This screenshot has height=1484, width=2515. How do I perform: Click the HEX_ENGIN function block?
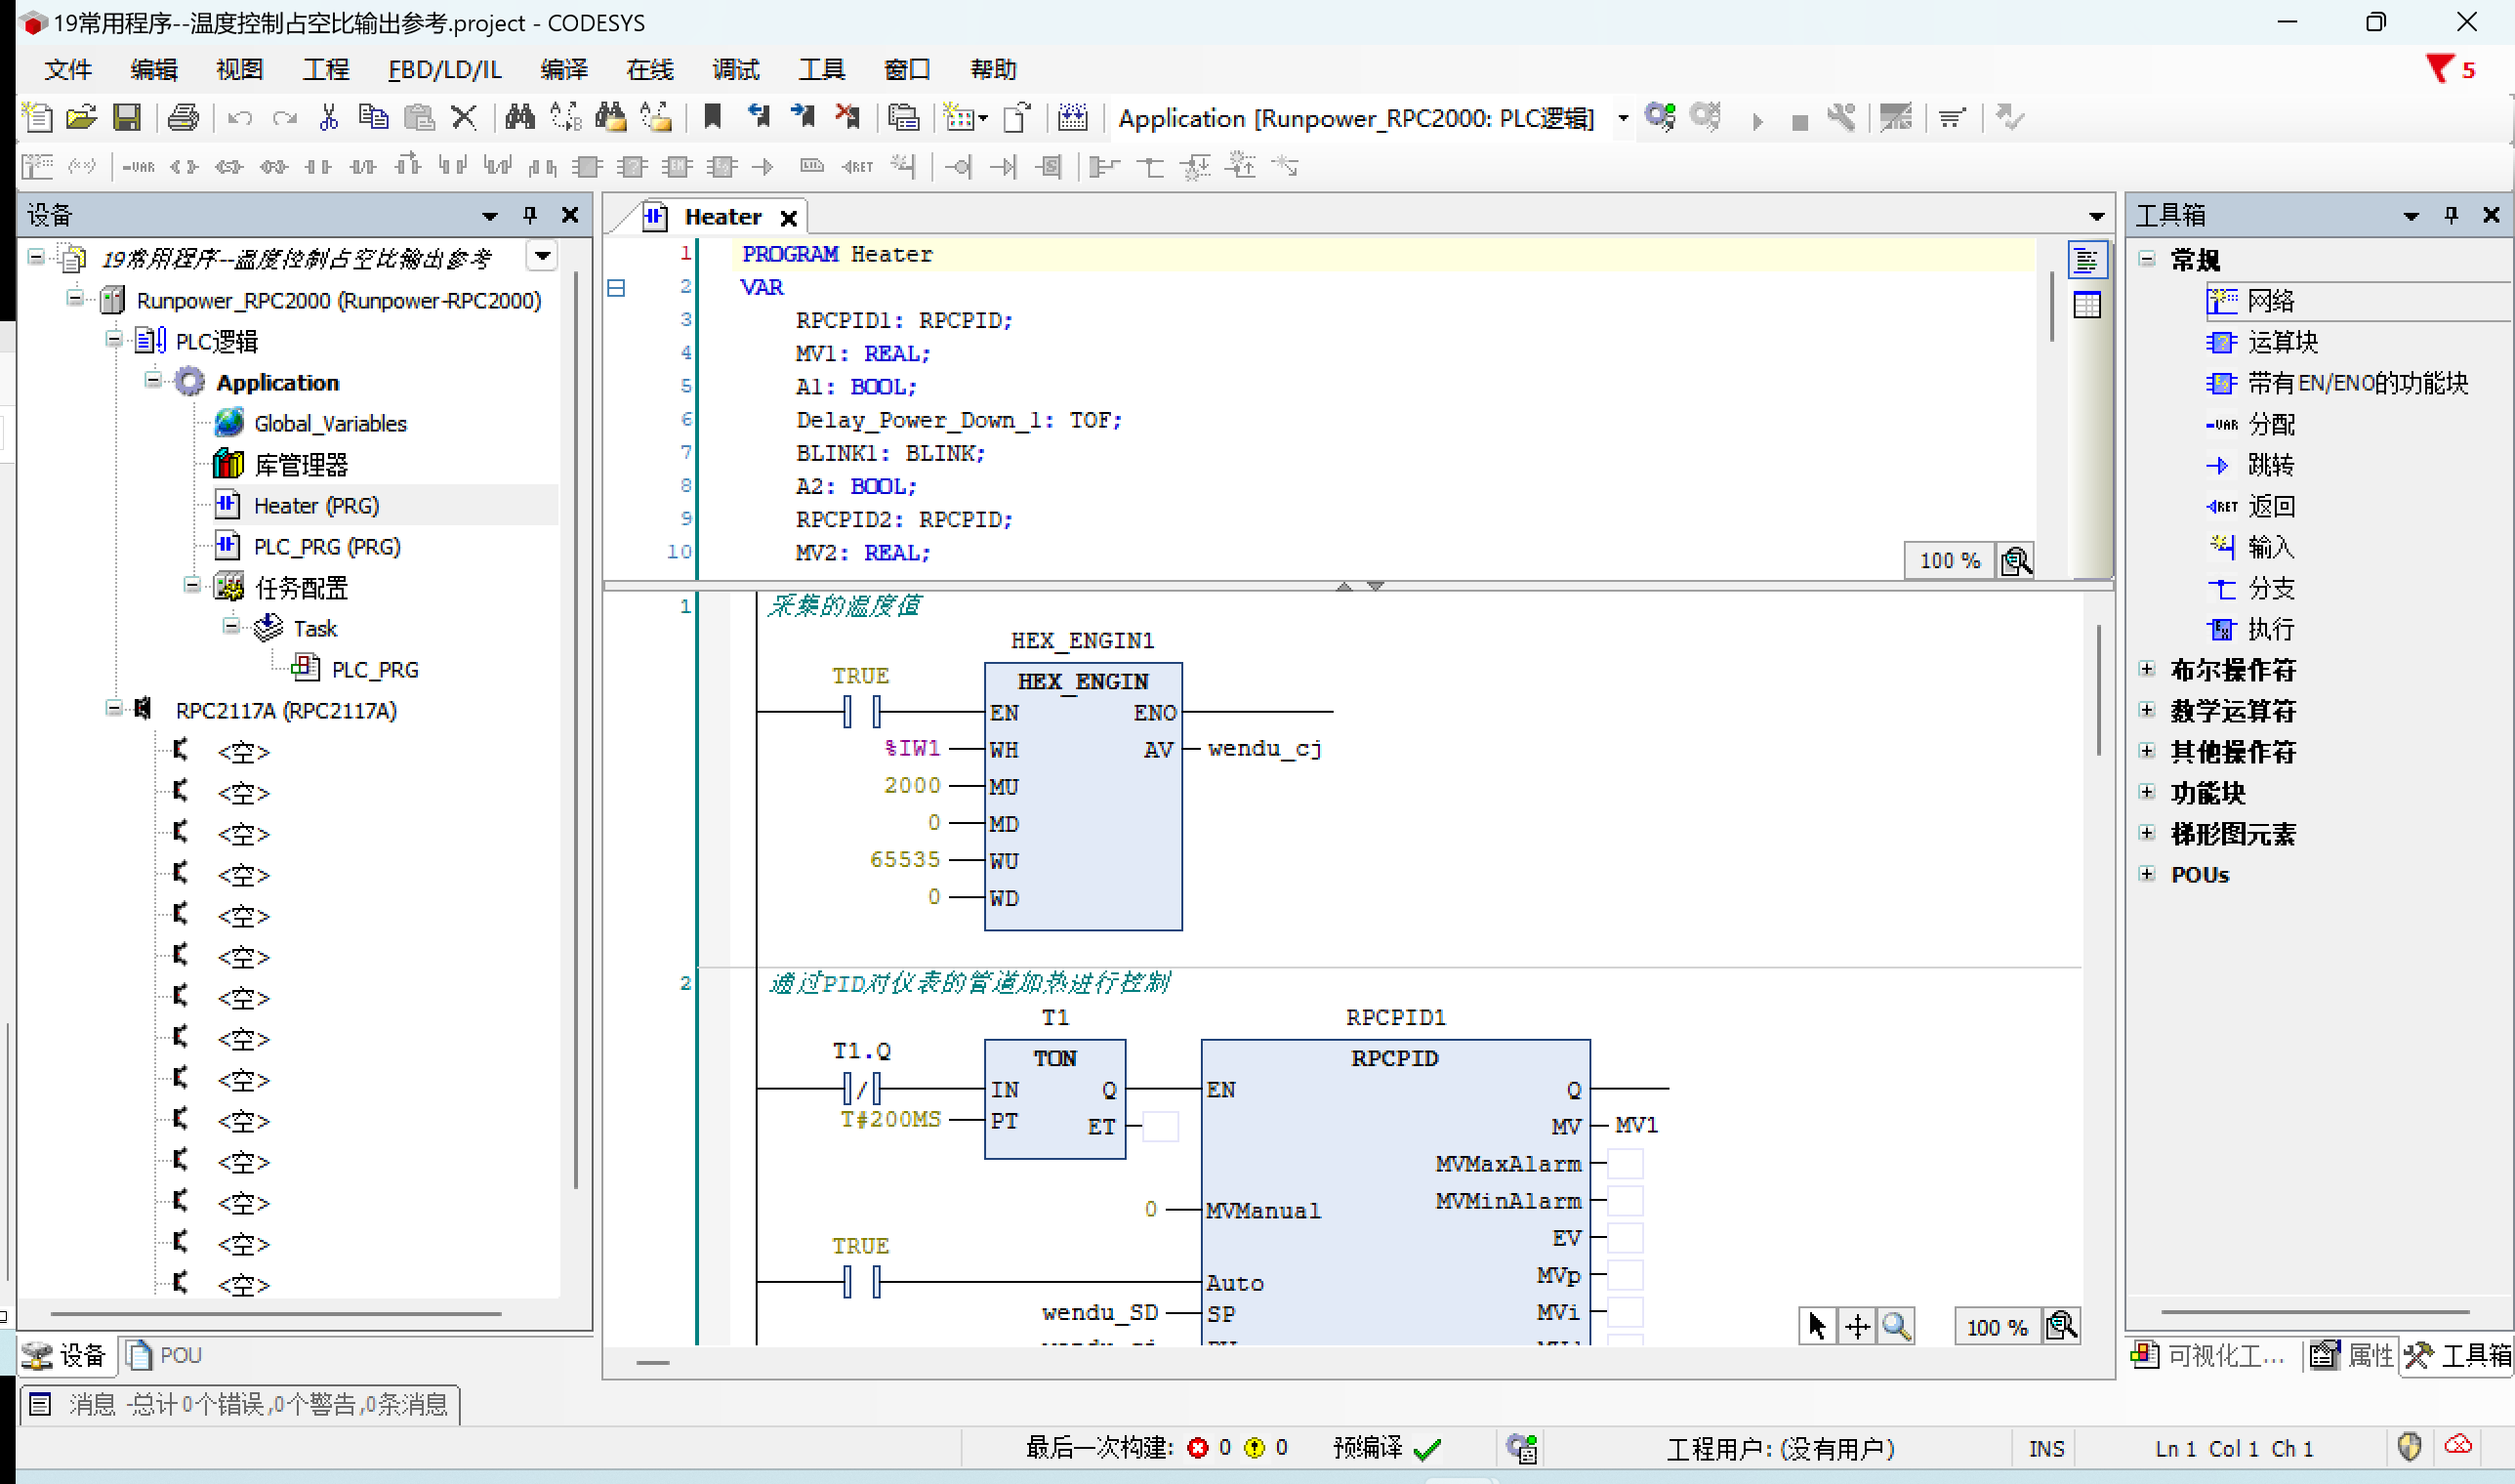pos(1083,796)
